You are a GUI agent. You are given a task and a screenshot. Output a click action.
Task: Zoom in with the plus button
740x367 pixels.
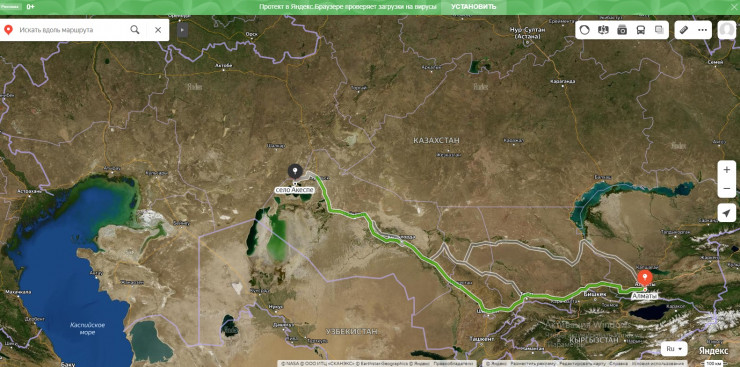tap(727, 169)
